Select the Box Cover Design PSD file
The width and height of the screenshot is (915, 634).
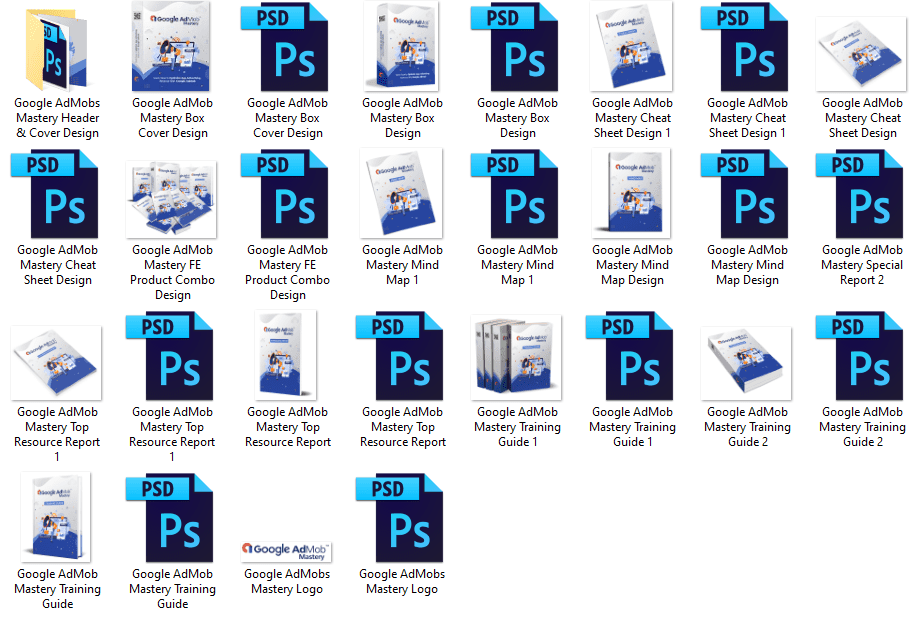(285, 47)
